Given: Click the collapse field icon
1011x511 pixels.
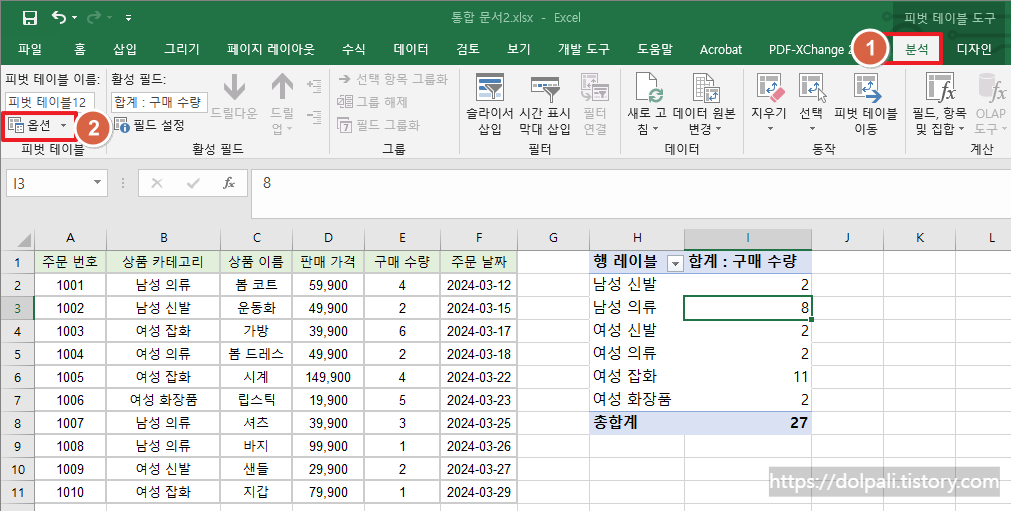Looking at the screenshot, I should tap(314, 117).
